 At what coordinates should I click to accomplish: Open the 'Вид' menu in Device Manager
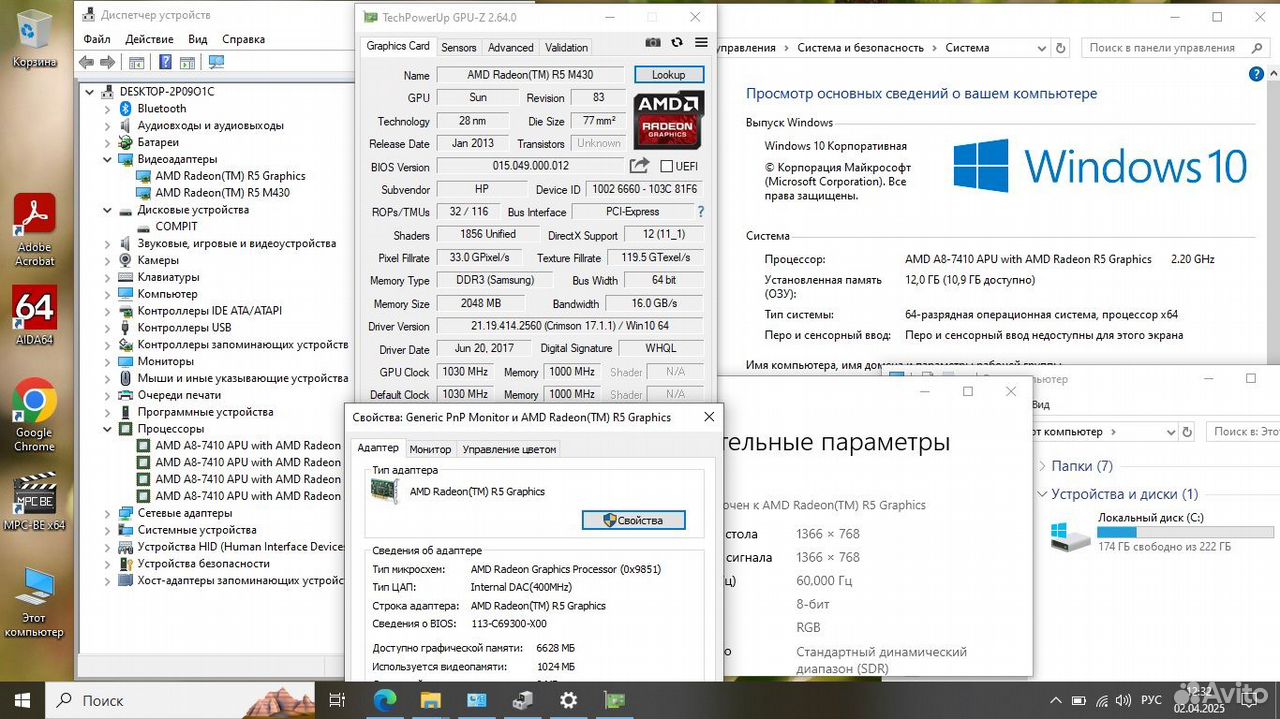pyautogui.click(x=198, y=39)
